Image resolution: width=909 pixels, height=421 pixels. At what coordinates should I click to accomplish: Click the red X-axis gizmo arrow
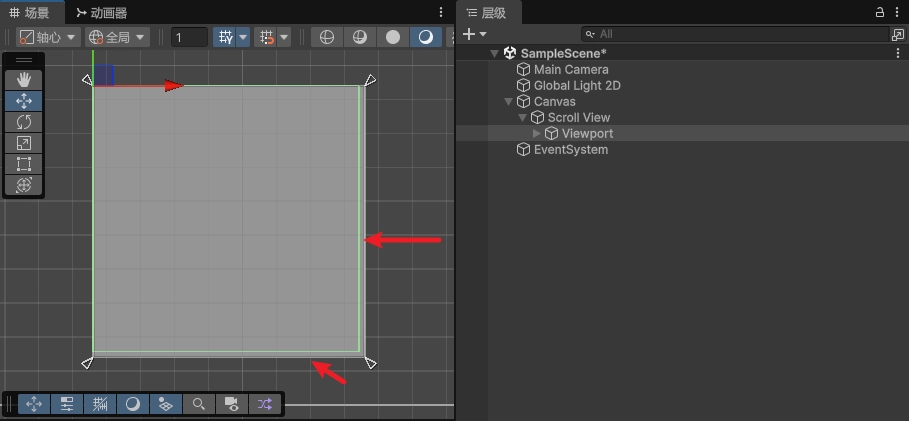pyautogui.click(x=173, y=86)
